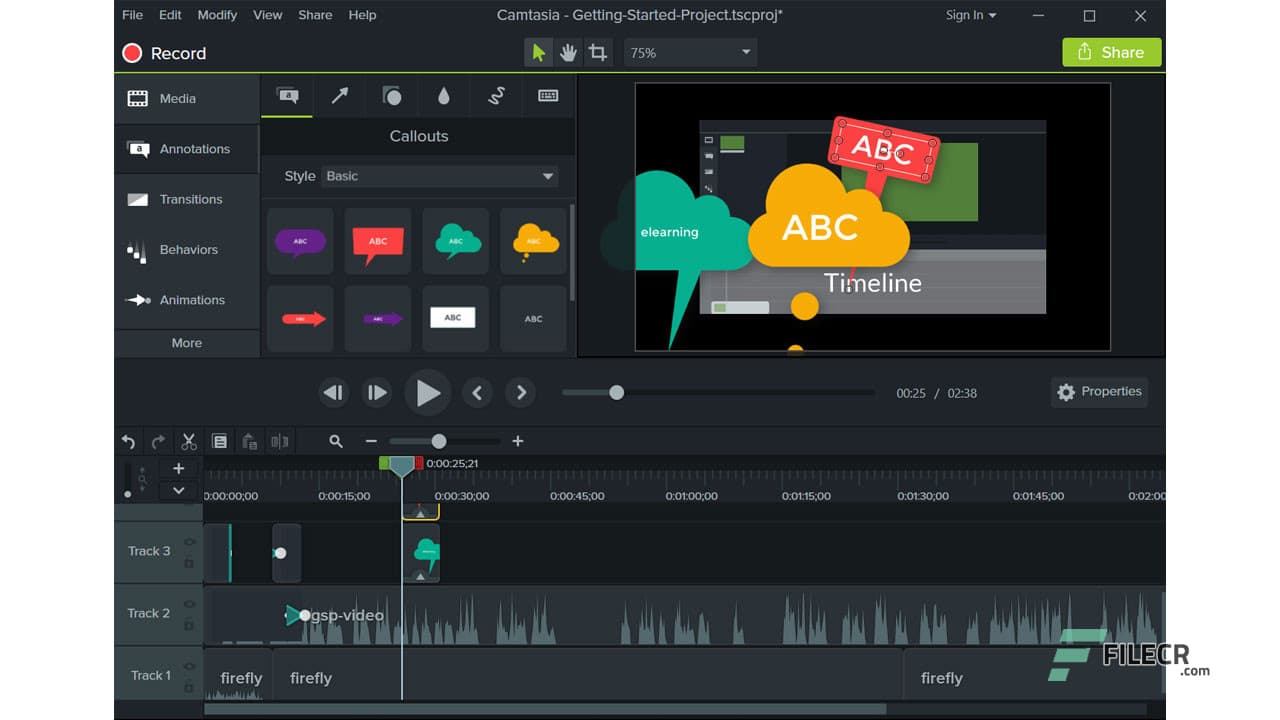Open the Sign In dropdown
Screen dimensions: 1280x720
click(970, 15)
